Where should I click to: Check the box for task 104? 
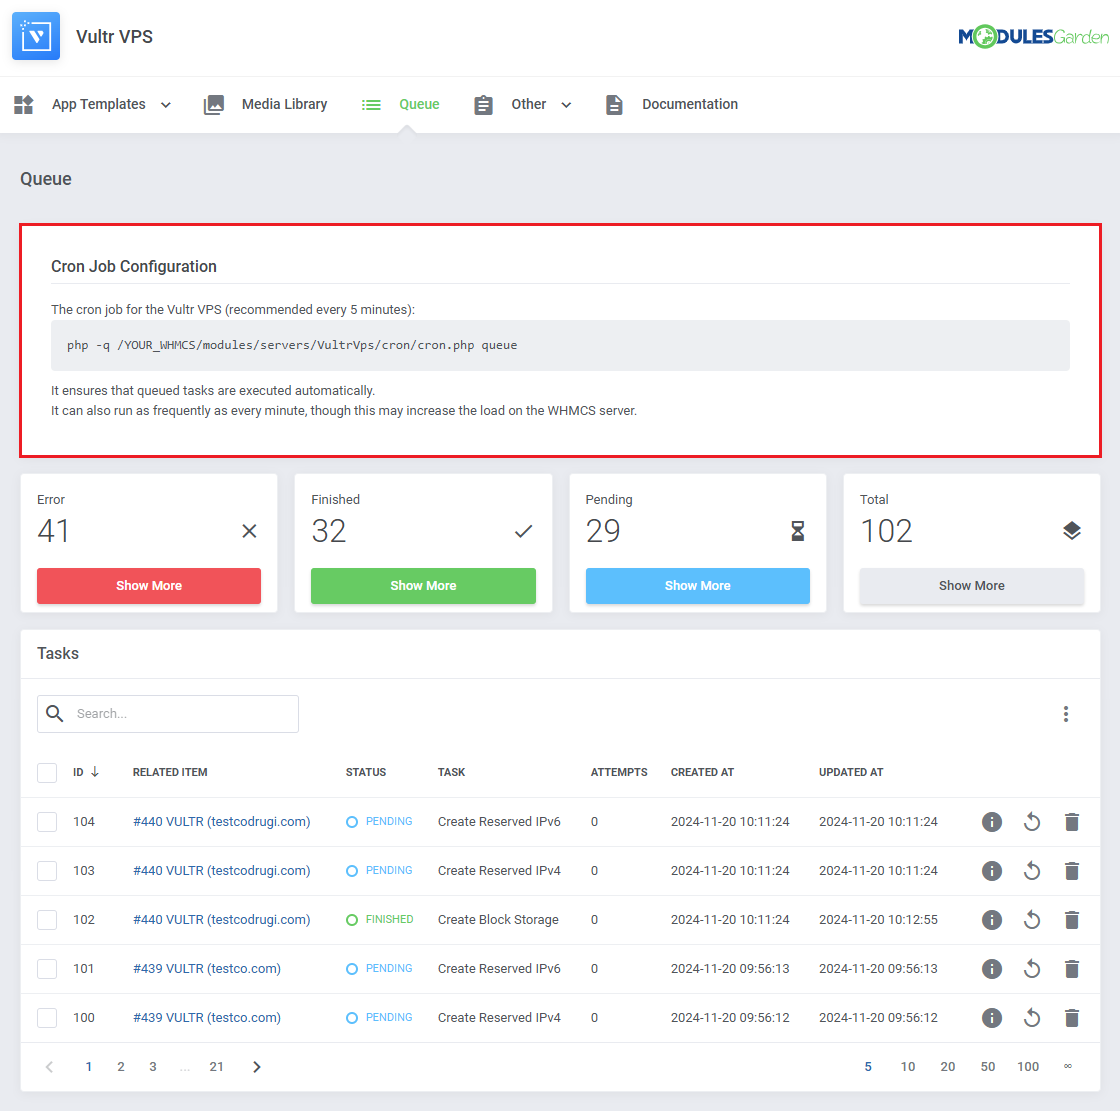click(47, 822)
